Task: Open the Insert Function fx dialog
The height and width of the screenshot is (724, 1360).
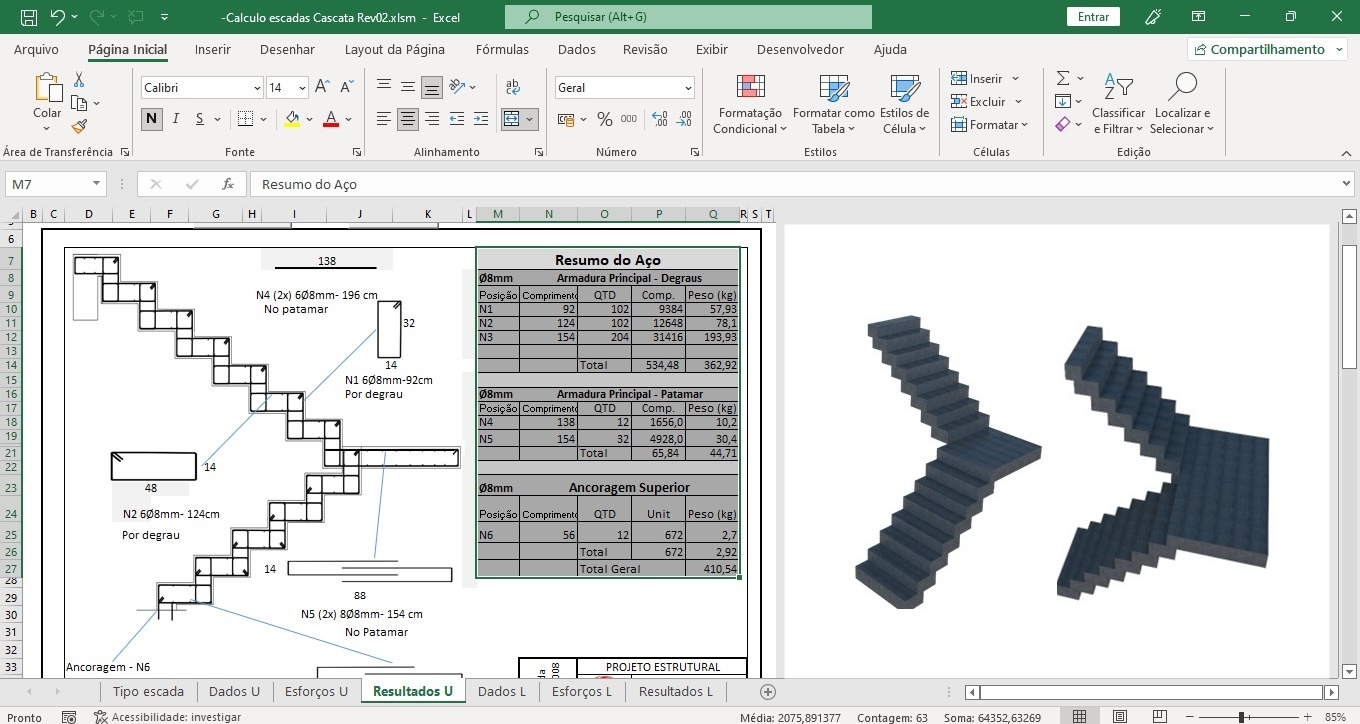Action: pyautogui.click(x=228, y=184)
